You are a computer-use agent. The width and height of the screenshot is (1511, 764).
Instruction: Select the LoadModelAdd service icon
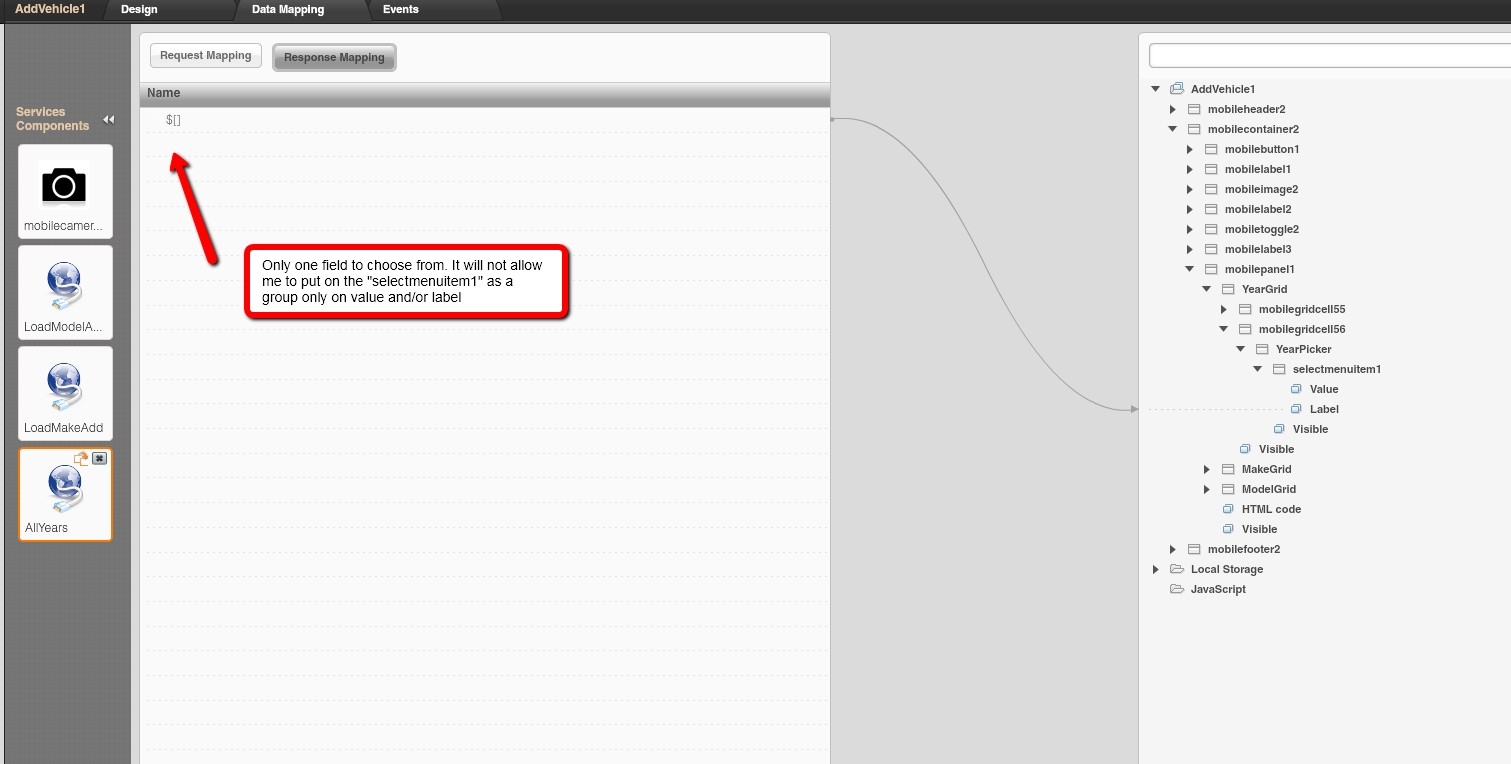pos(64,287)
